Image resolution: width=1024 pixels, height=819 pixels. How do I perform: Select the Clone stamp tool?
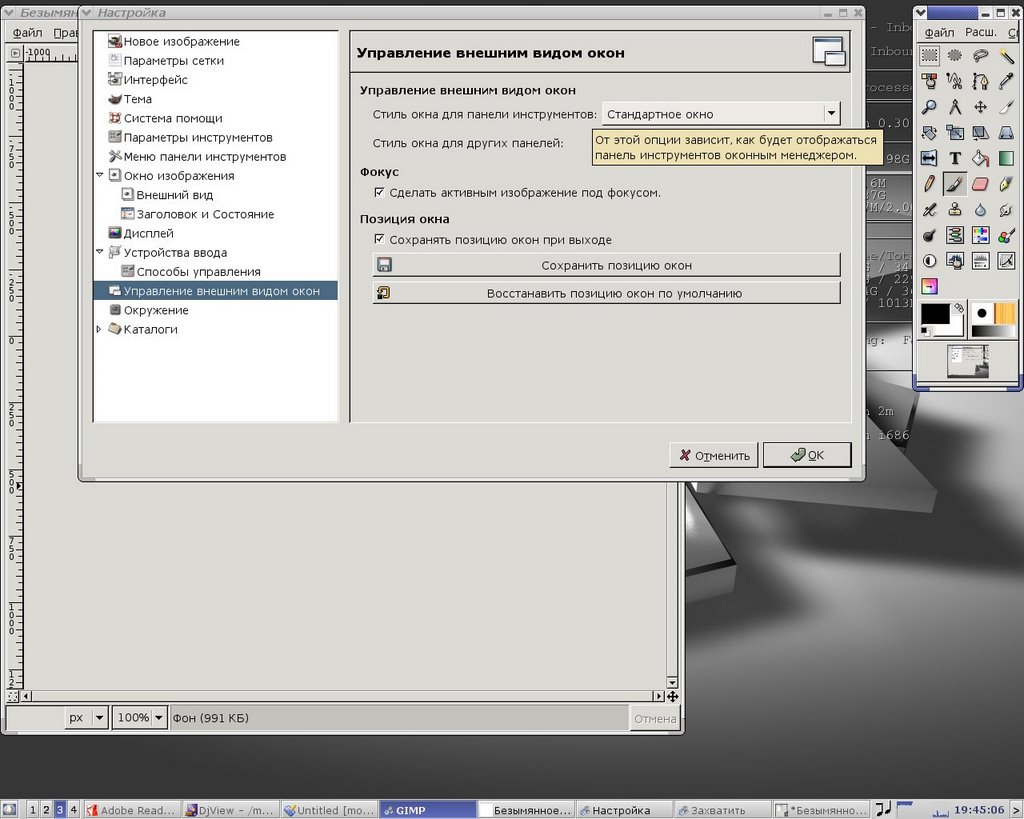coord(955,210)
